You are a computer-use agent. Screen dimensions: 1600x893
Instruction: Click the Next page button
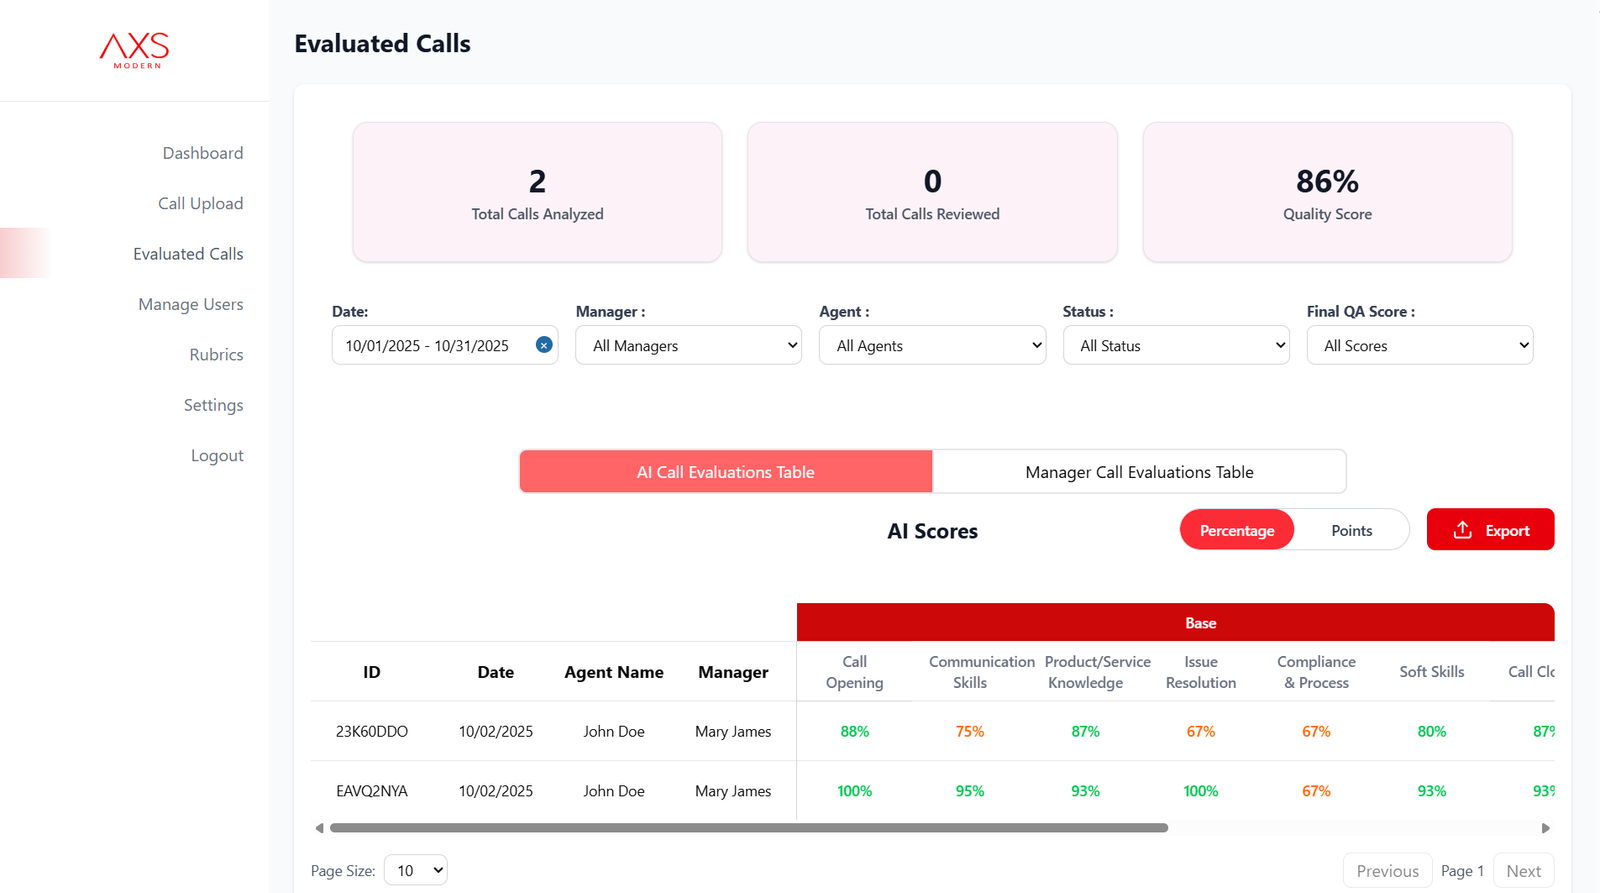1523,870
